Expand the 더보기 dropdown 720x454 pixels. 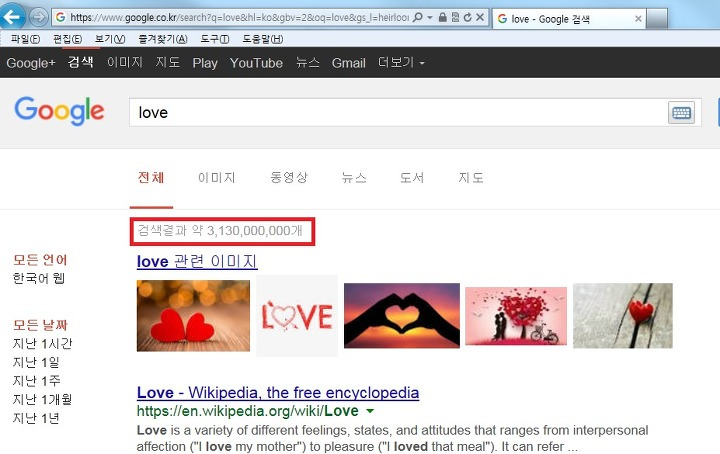tap(401, 62)
